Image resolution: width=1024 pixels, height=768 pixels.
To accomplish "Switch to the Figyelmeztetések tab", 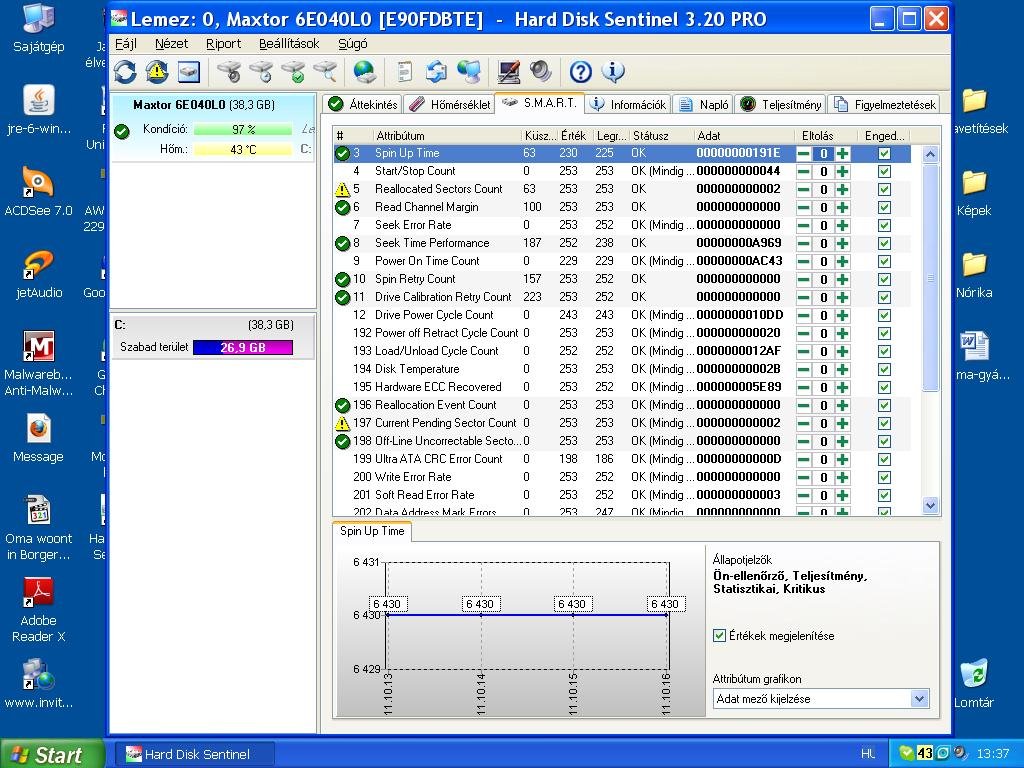I will 886,104.
